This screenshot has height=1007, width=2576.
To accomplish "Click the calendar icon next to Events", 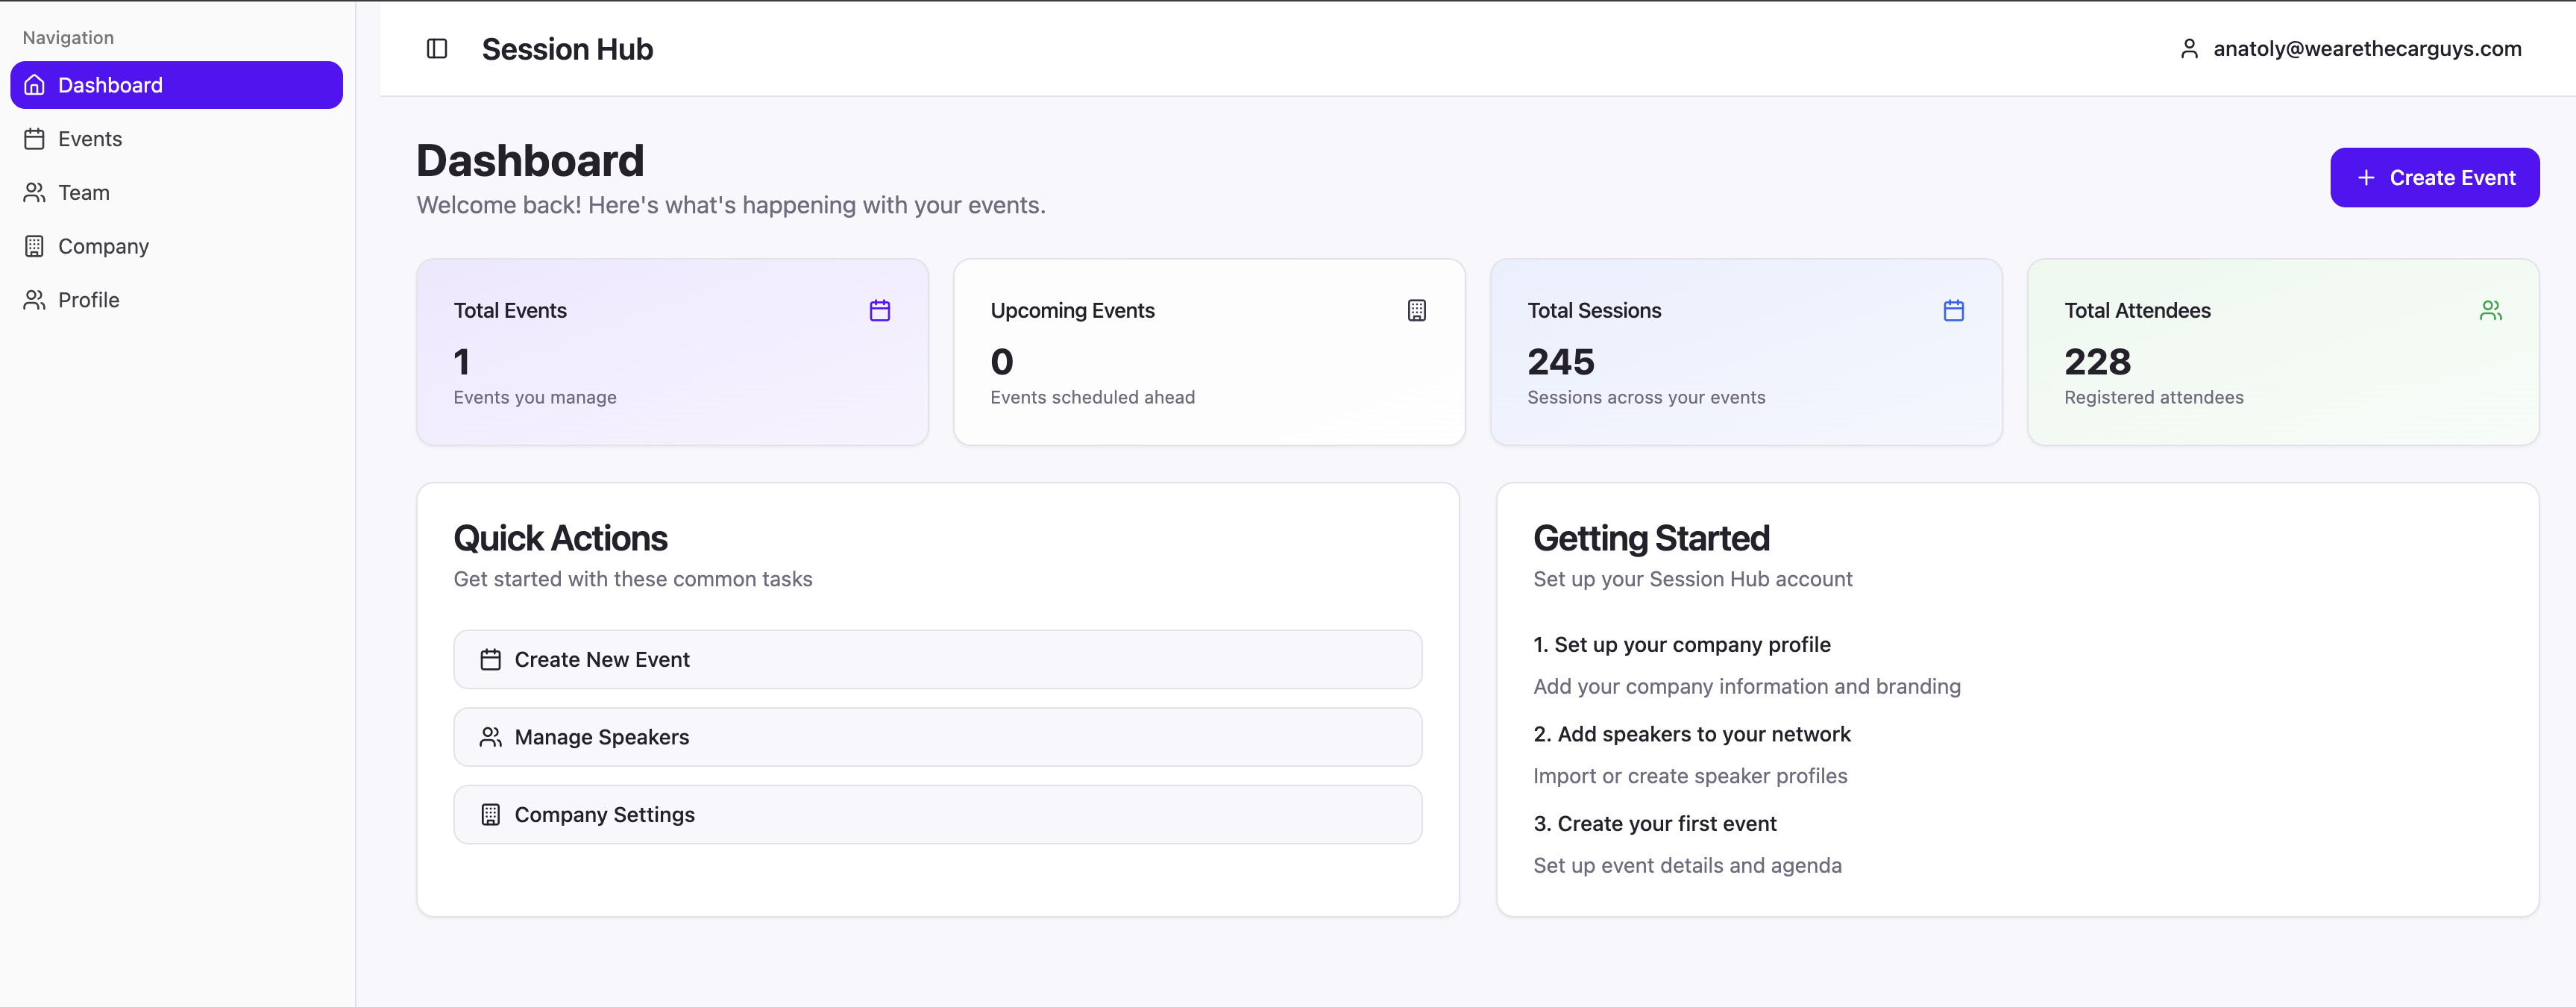I will click(34, 139).
